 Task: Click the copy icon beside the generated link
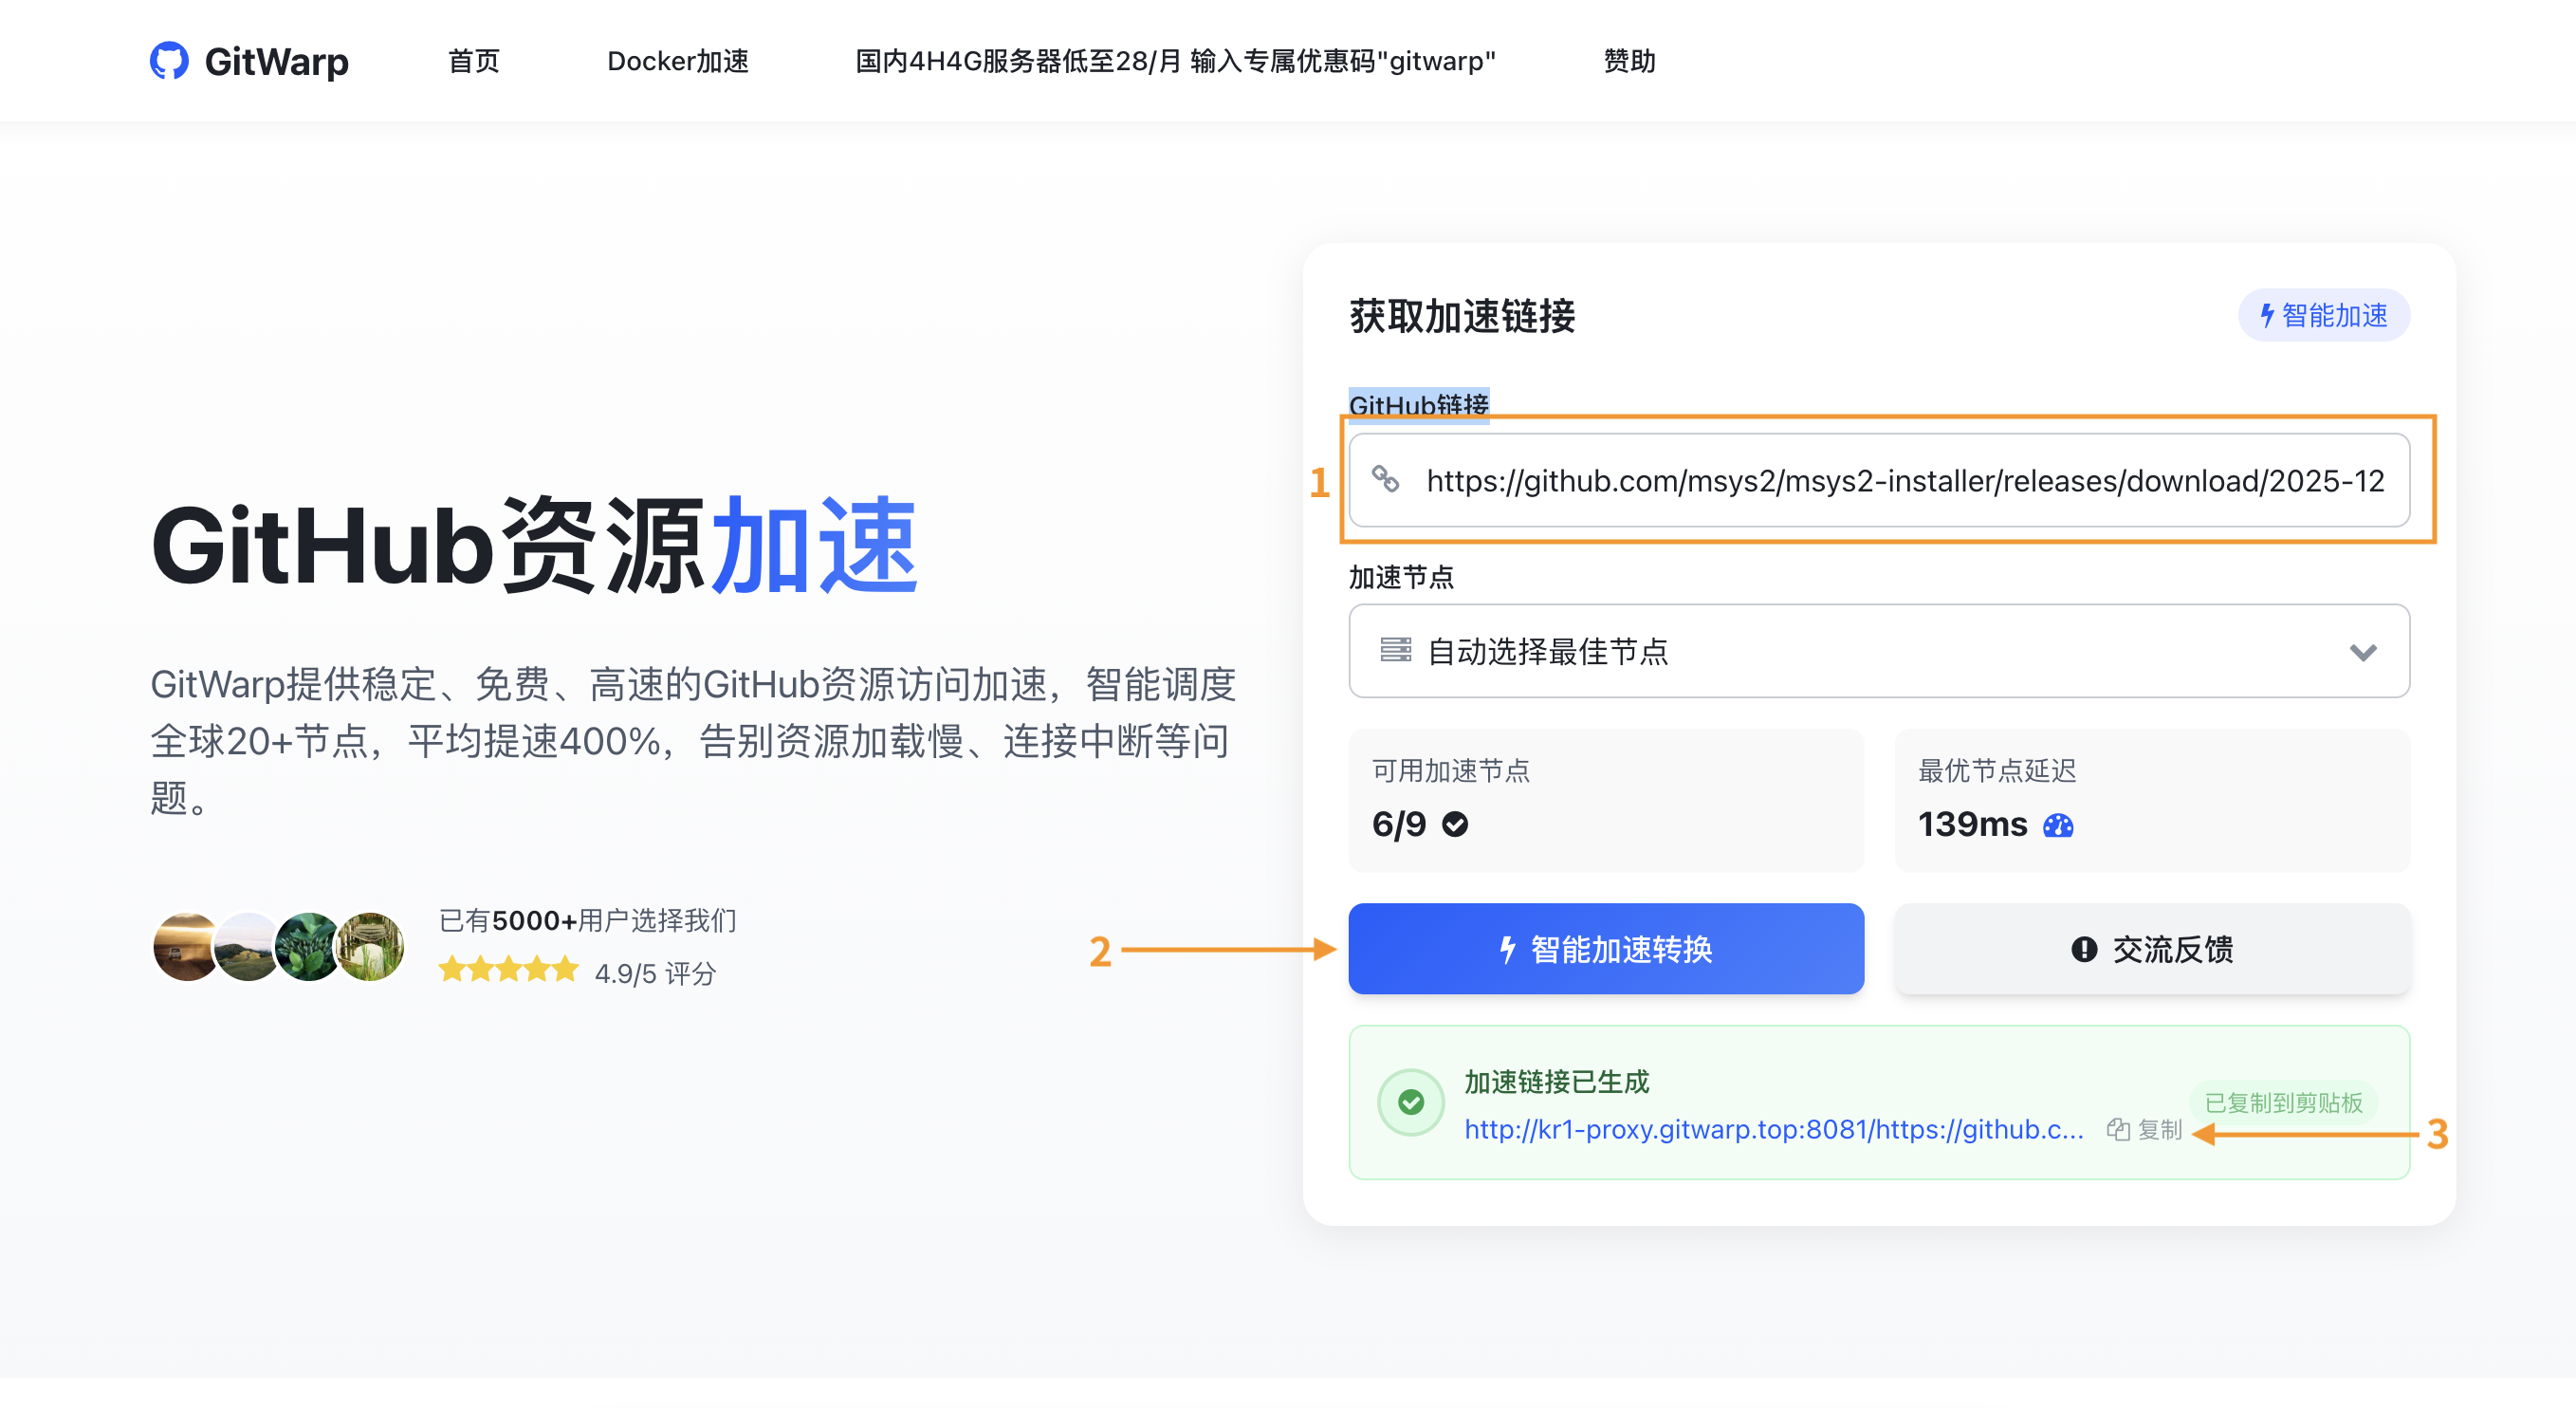pos(2117,1130)
